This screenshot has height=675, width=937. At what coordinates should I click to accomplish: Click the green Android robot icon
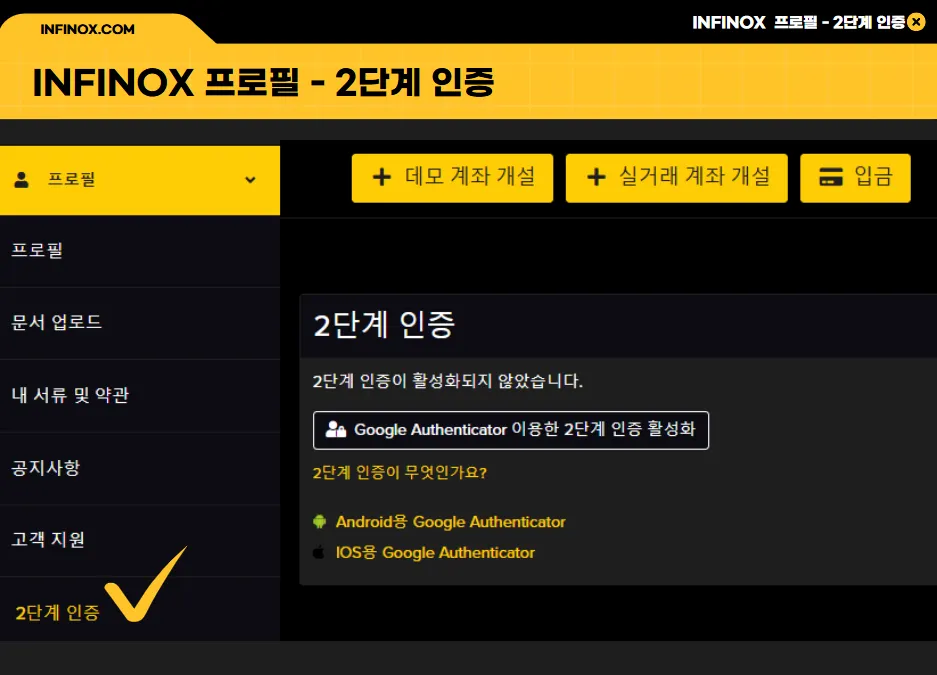tap(320, 521)
